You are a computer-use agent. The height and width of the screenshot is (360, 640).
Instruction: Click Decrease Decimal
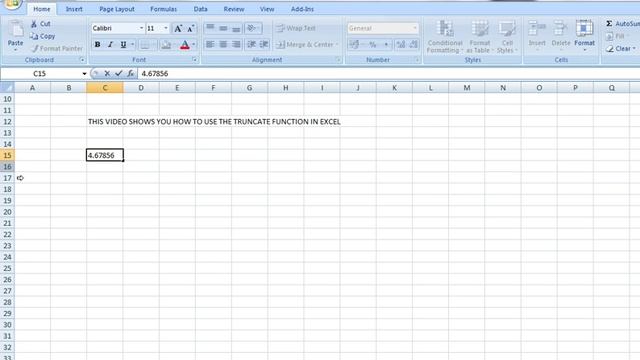(413, 44)
